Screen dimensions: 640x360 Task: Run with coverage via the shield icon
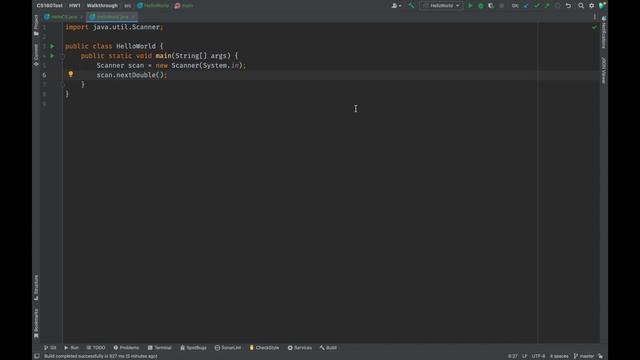[491, 6]
